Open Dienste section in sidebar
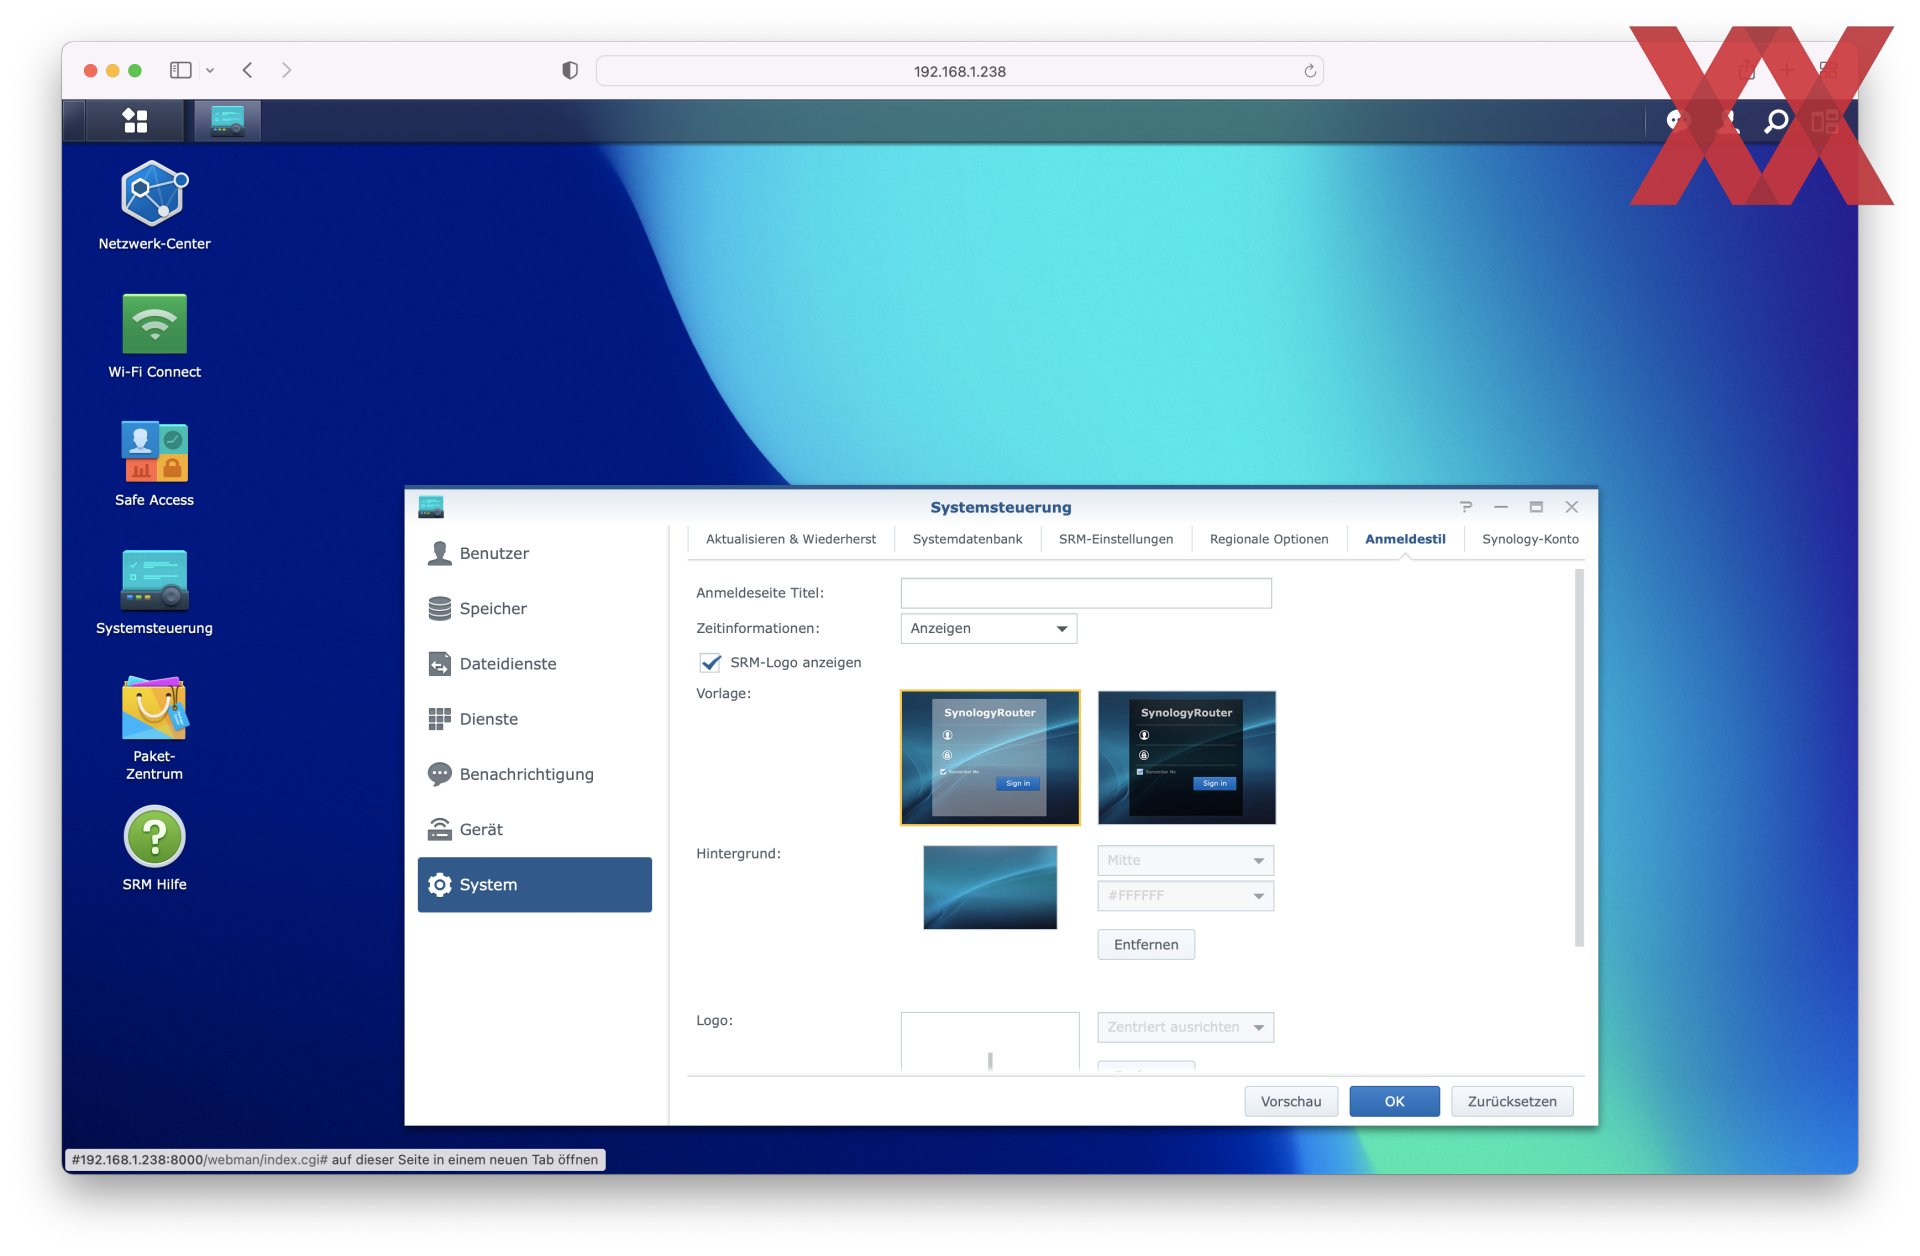The image size is (1920, 1256). coord(535,719)
